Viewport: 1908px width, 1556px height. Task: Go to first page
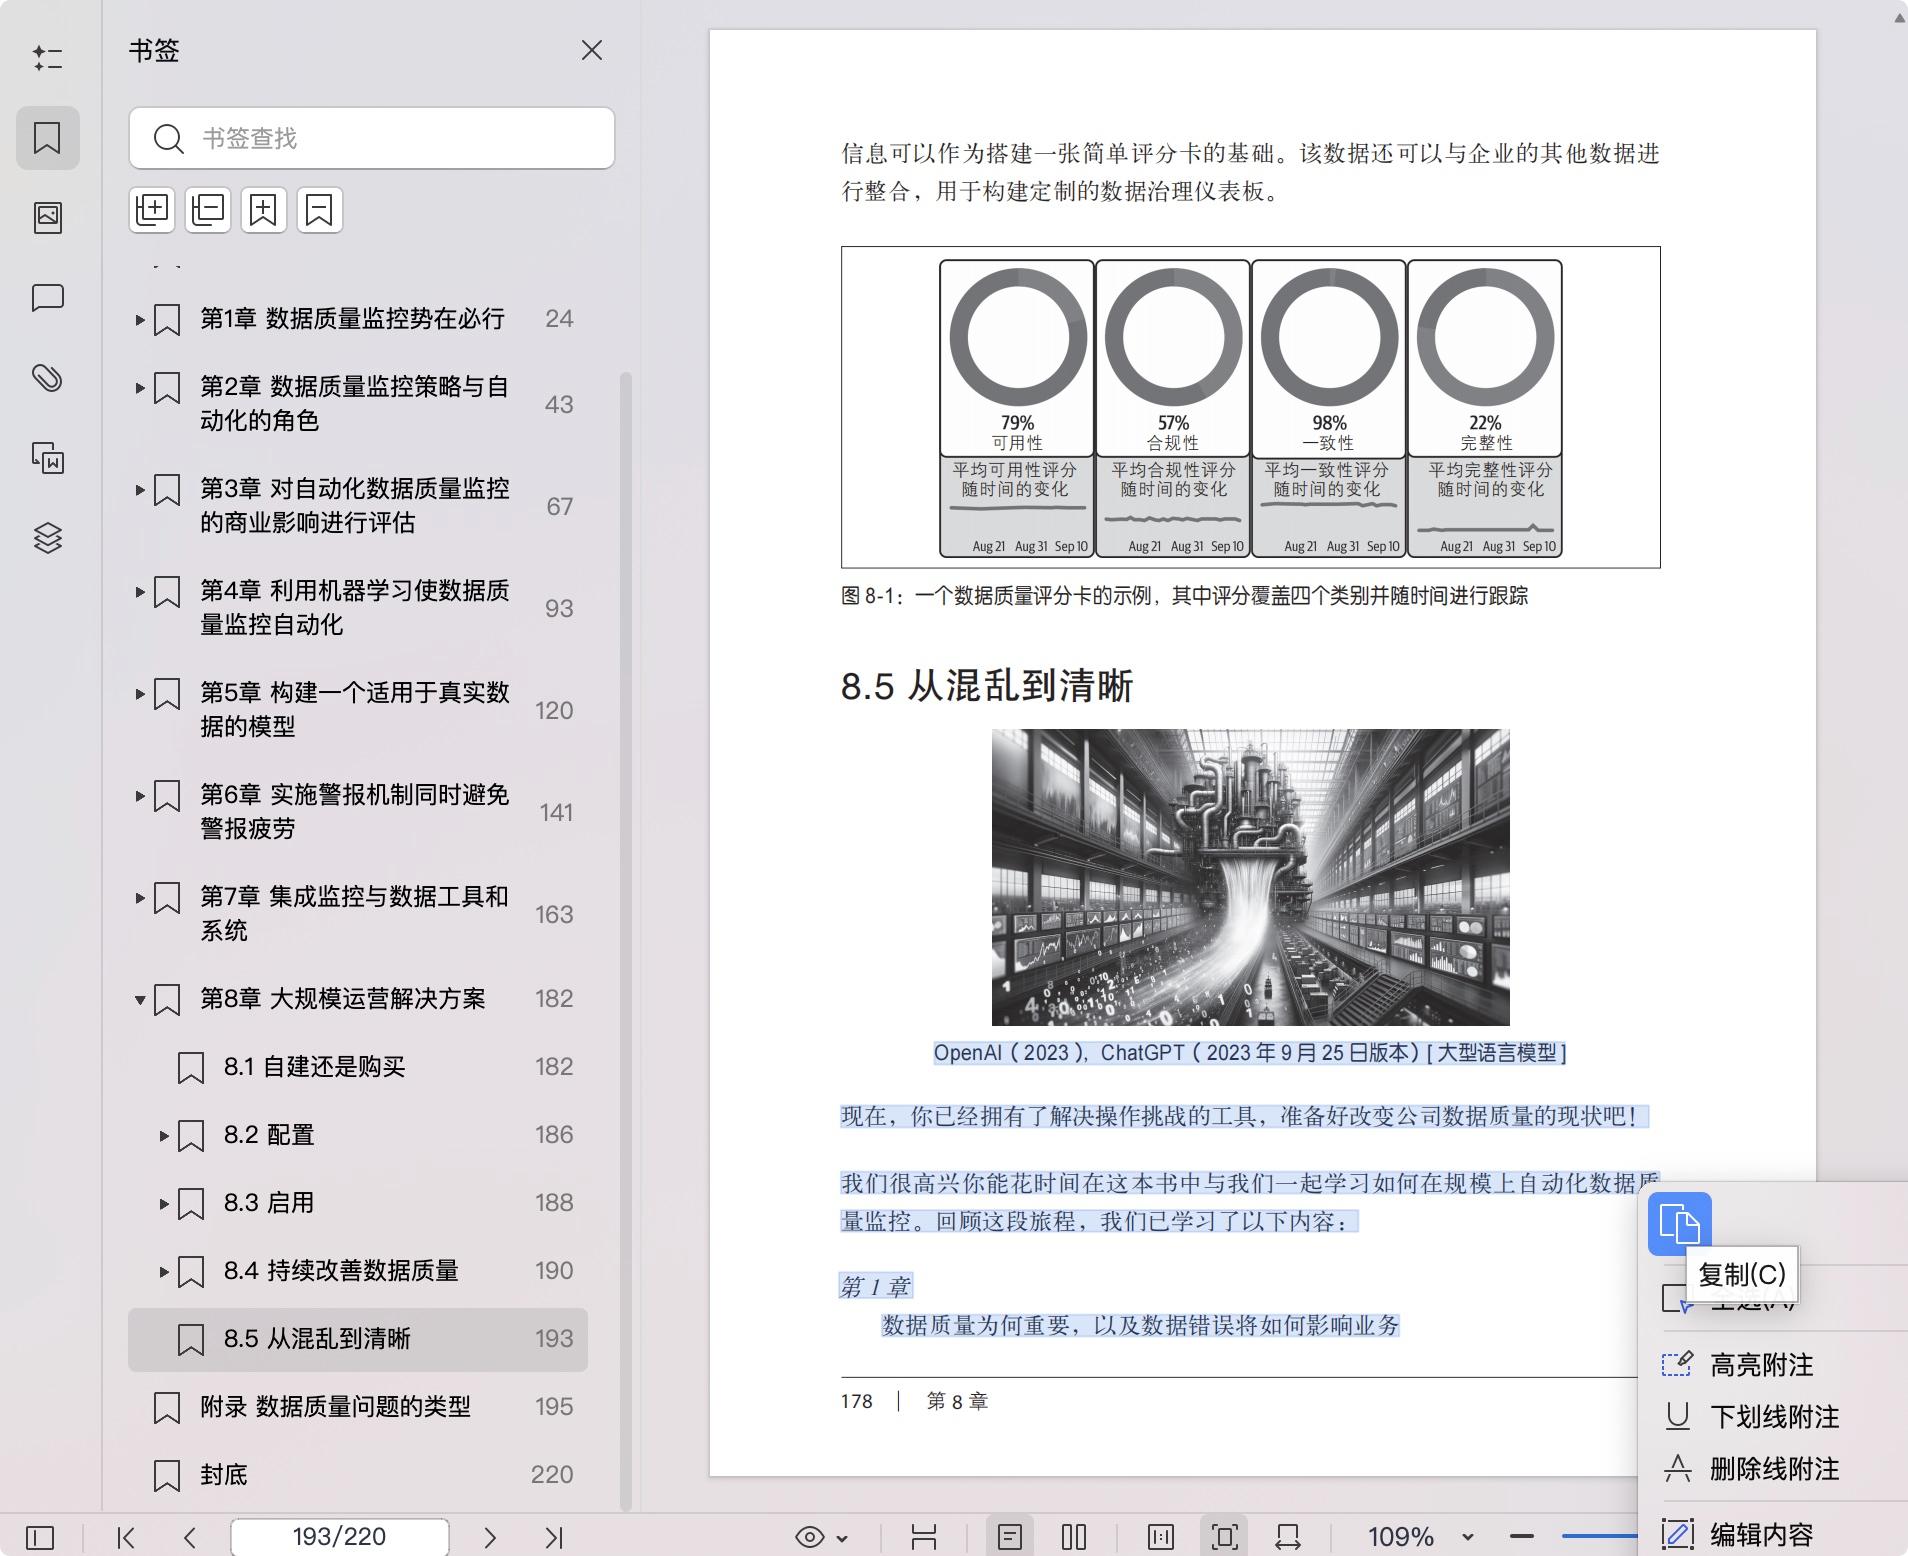(126, 1537)
